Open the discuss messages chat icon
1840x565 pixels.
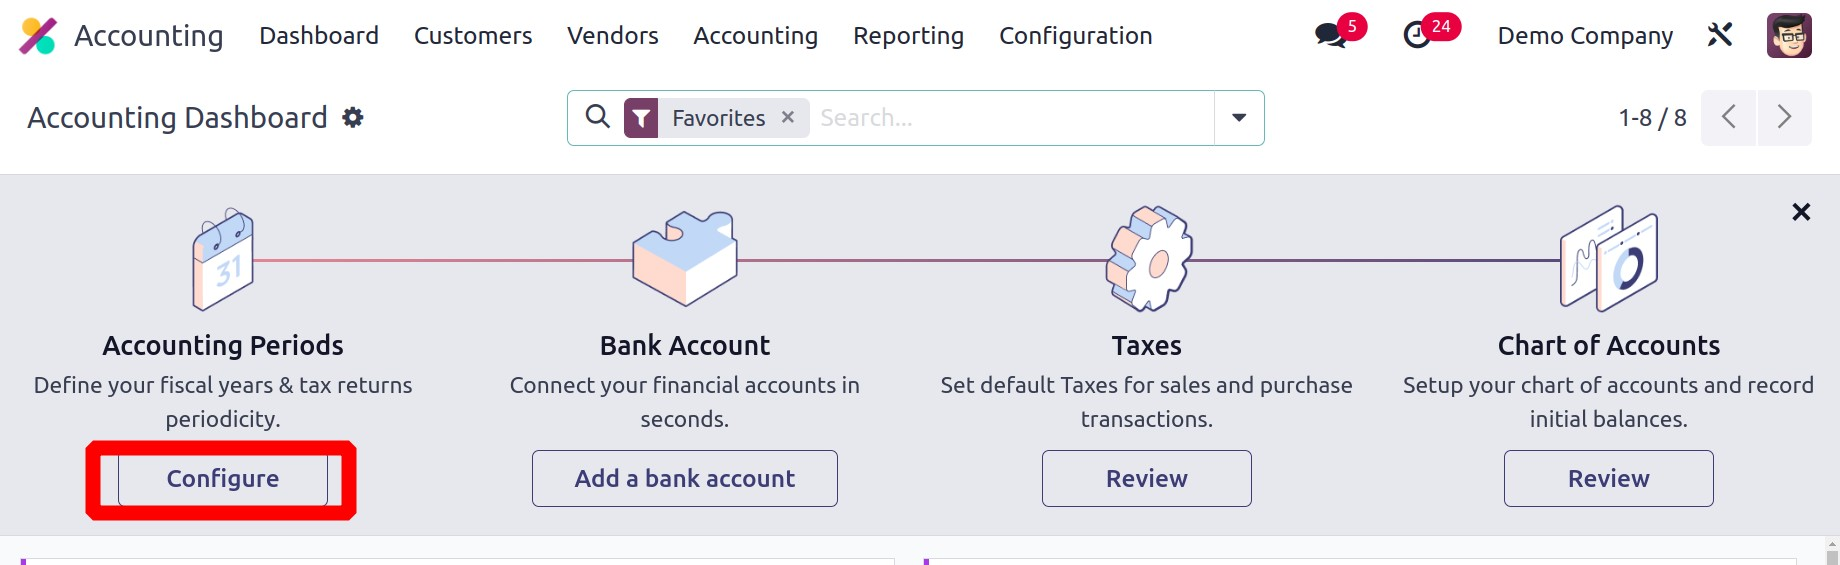point(1330,36)
